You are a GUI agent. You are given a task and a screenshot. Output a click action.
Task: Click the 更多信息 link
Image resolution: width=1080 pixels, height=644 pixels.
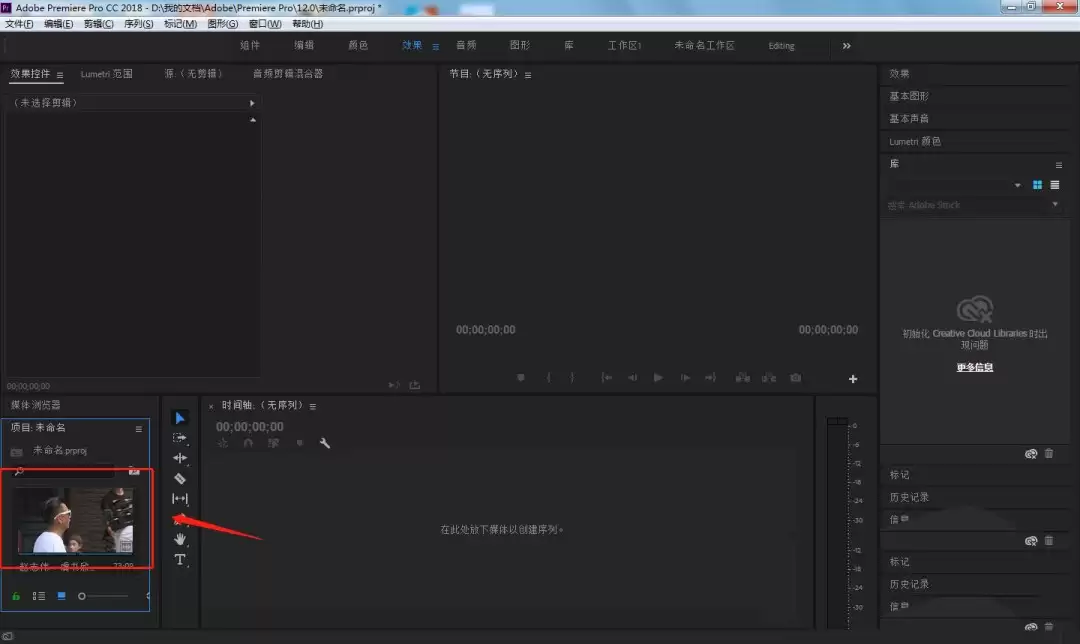(975, 367)
